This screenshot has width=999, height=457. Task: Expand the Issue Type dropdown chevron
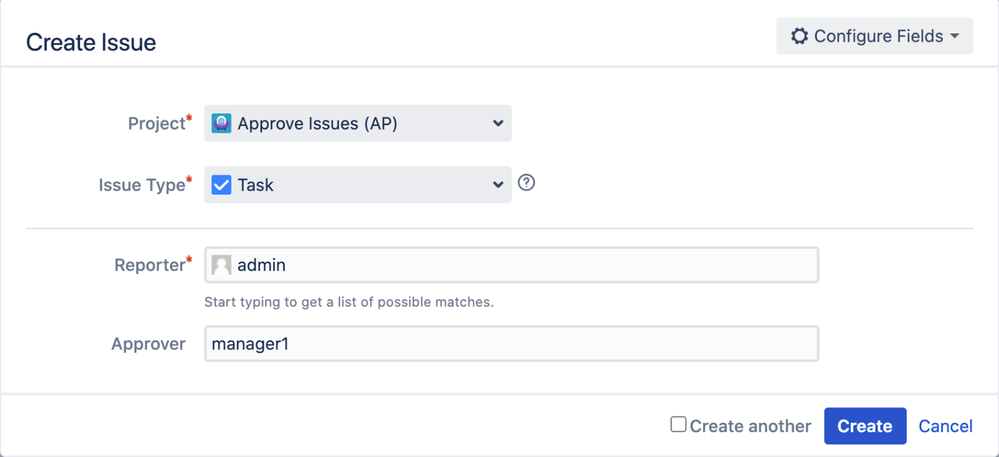pos(498,185)
